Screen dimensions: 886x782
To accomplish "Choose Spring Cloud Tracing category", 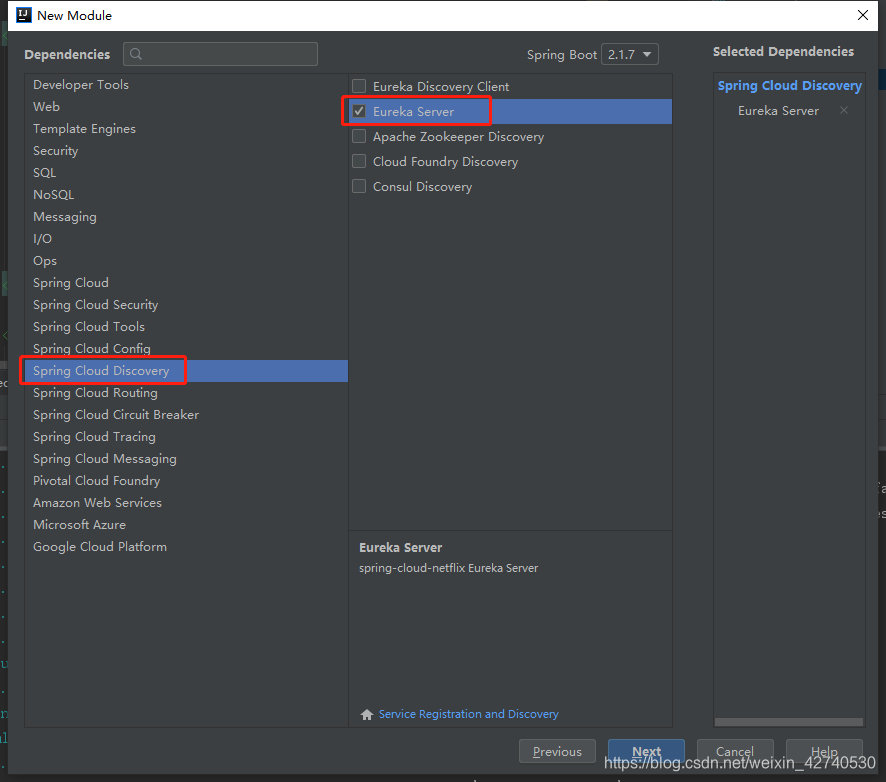I will pos(186,437).
